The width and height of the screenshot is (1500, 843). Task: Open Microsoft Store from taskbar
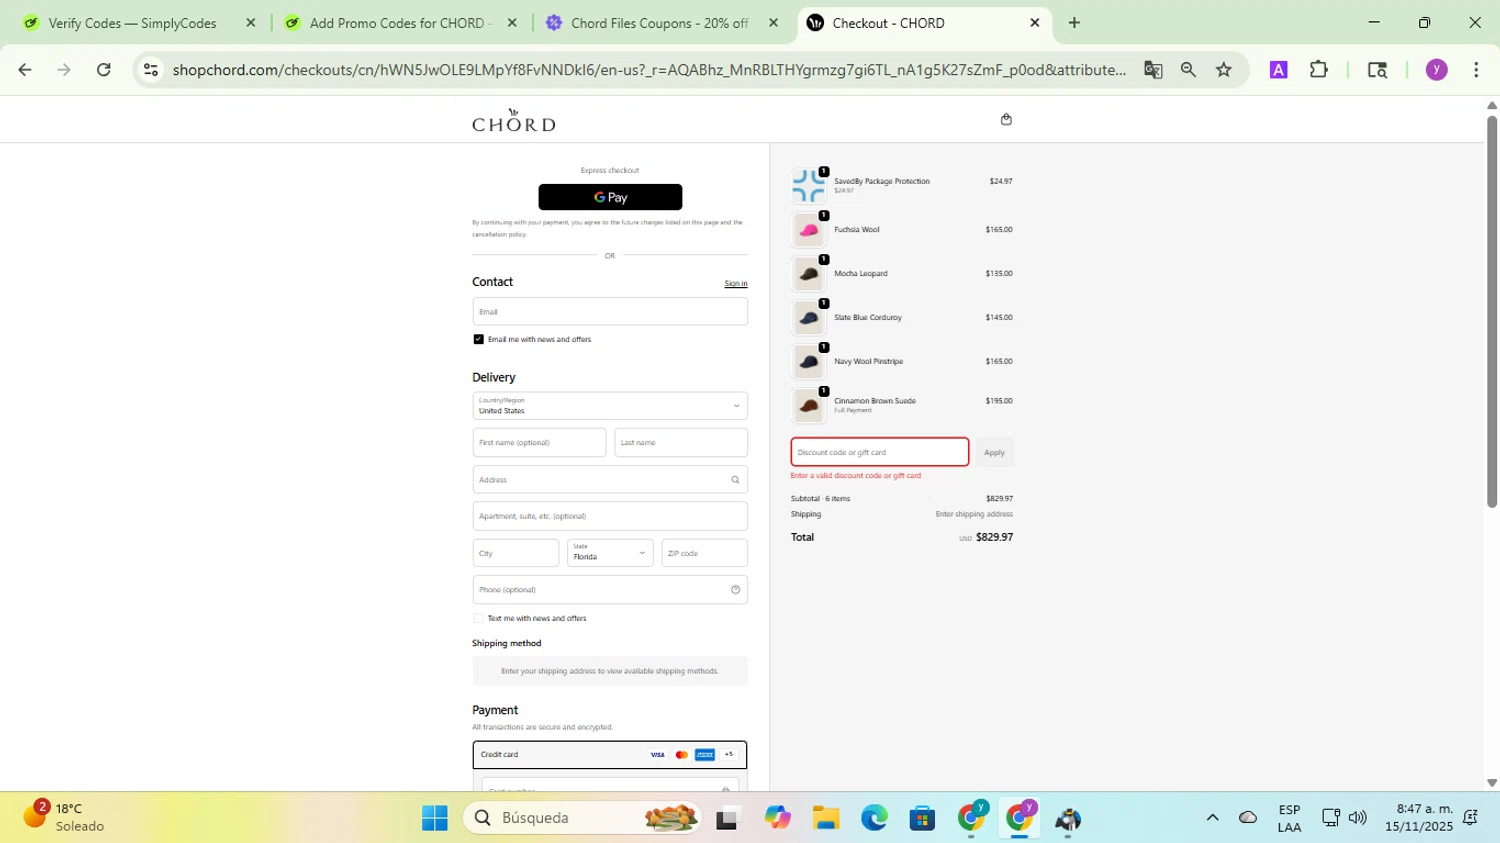922,819
